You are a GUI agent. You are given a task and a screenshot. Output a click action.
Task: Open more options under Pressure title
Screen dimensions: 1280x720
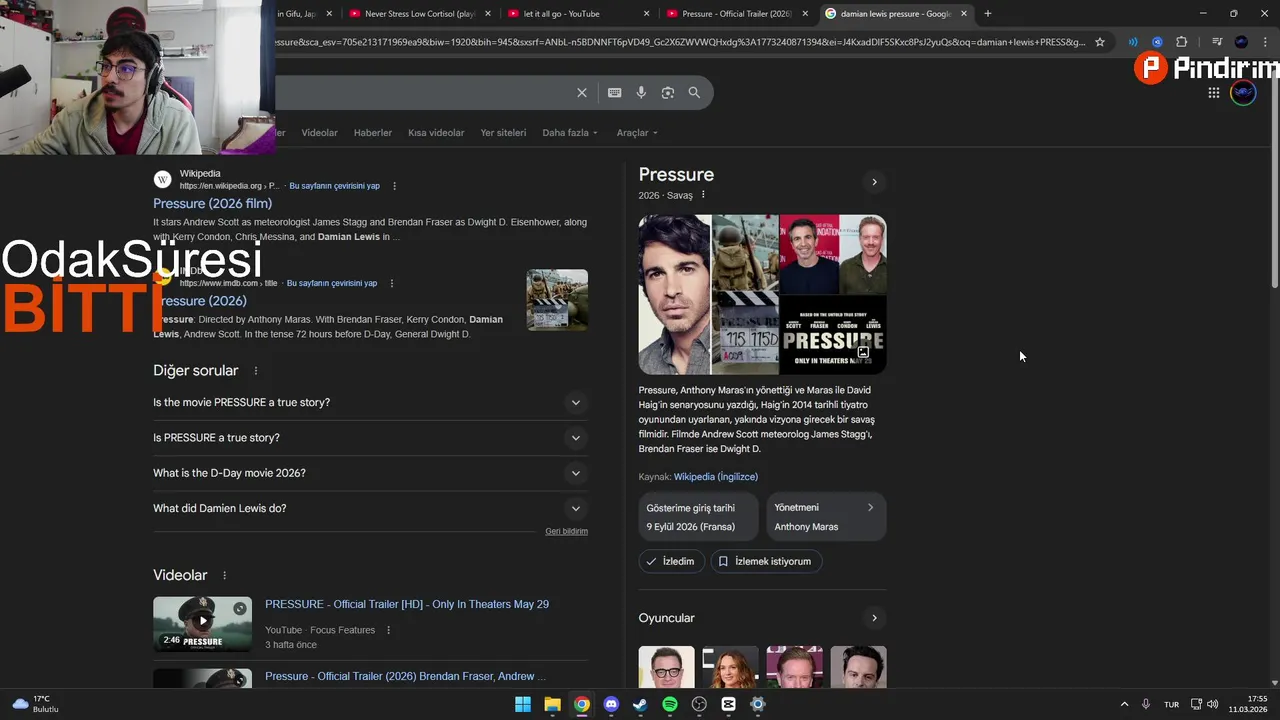703,195
